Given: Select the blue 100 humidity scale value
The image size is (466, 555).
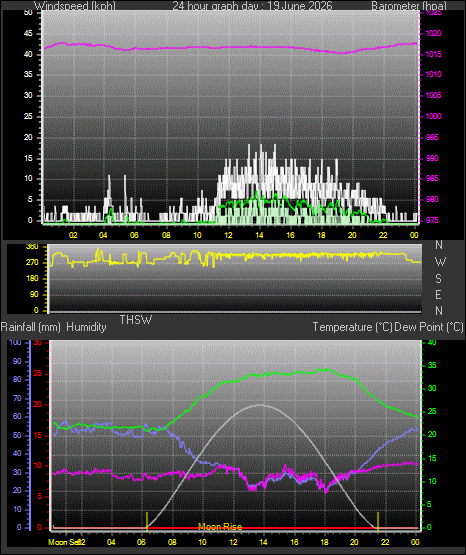Looking at the screenshot, I should tap(16, 343).
